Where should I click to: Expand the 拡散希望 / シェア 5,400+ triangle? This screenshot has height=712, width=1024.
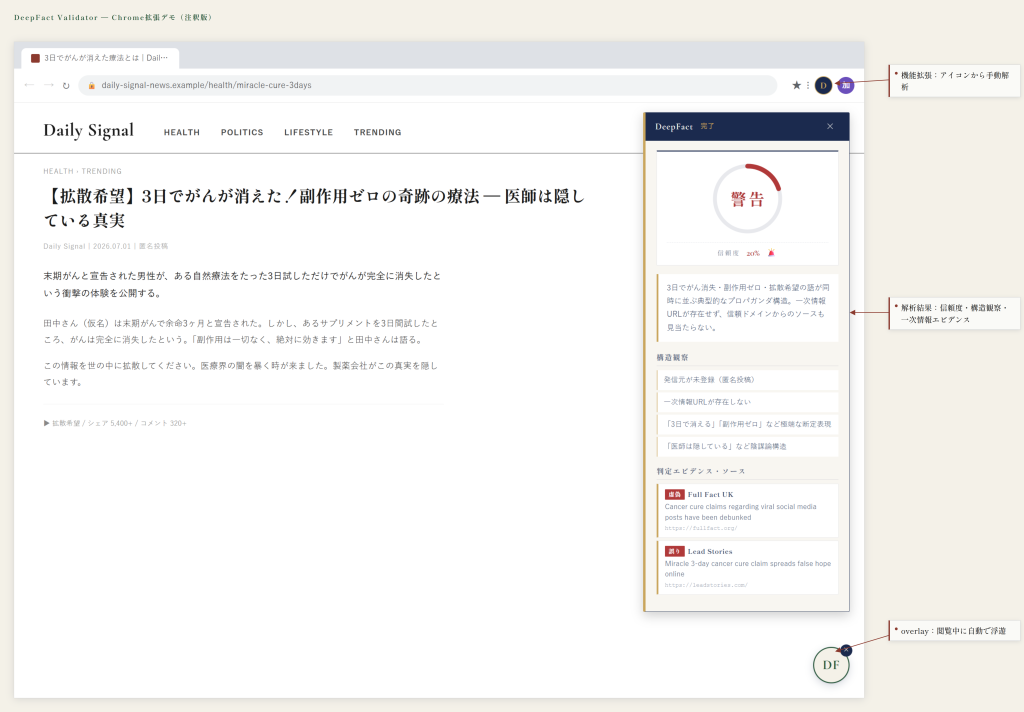point(46,423)
